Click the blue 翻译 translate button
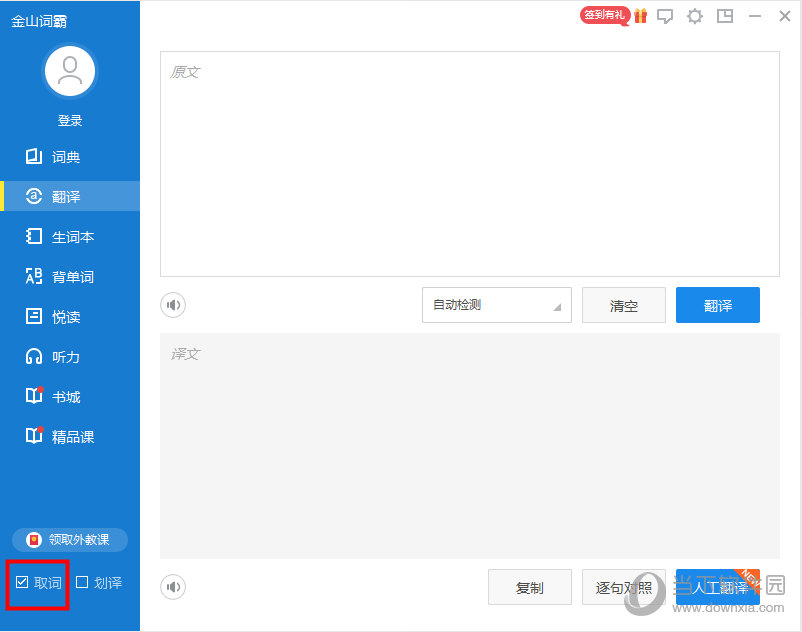Viewport: 802px width, 632px height. coord(718,305)
